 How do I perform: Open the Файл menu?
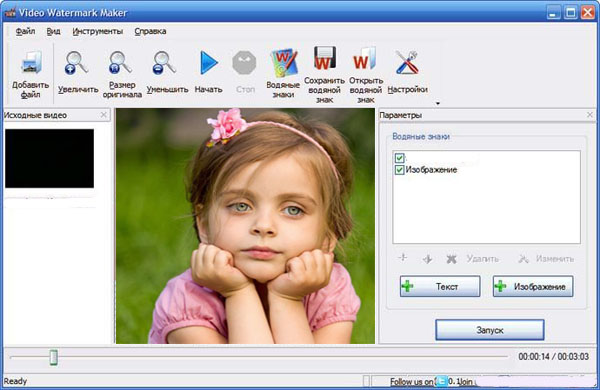click(x=25, y=31)
